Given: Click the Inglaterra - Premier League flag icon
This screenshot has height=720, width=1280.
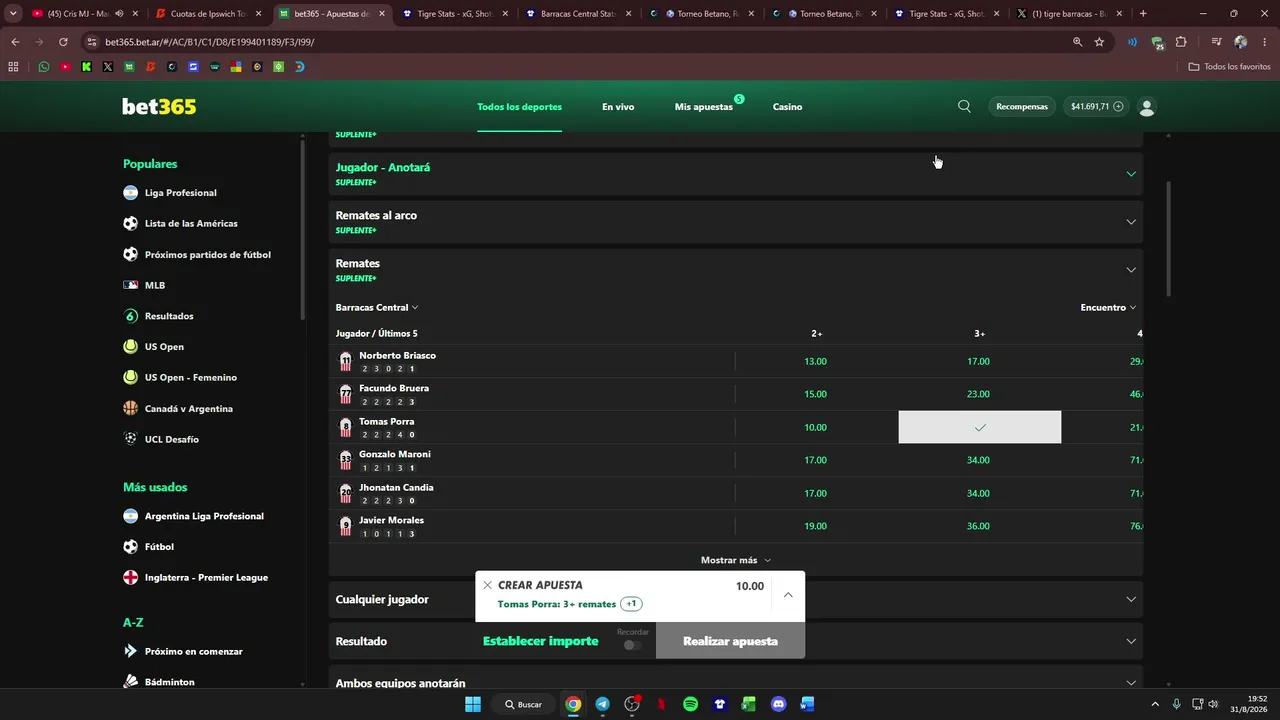Looking at the screenshot, I should pyautogui.click(x=130, y=577).
